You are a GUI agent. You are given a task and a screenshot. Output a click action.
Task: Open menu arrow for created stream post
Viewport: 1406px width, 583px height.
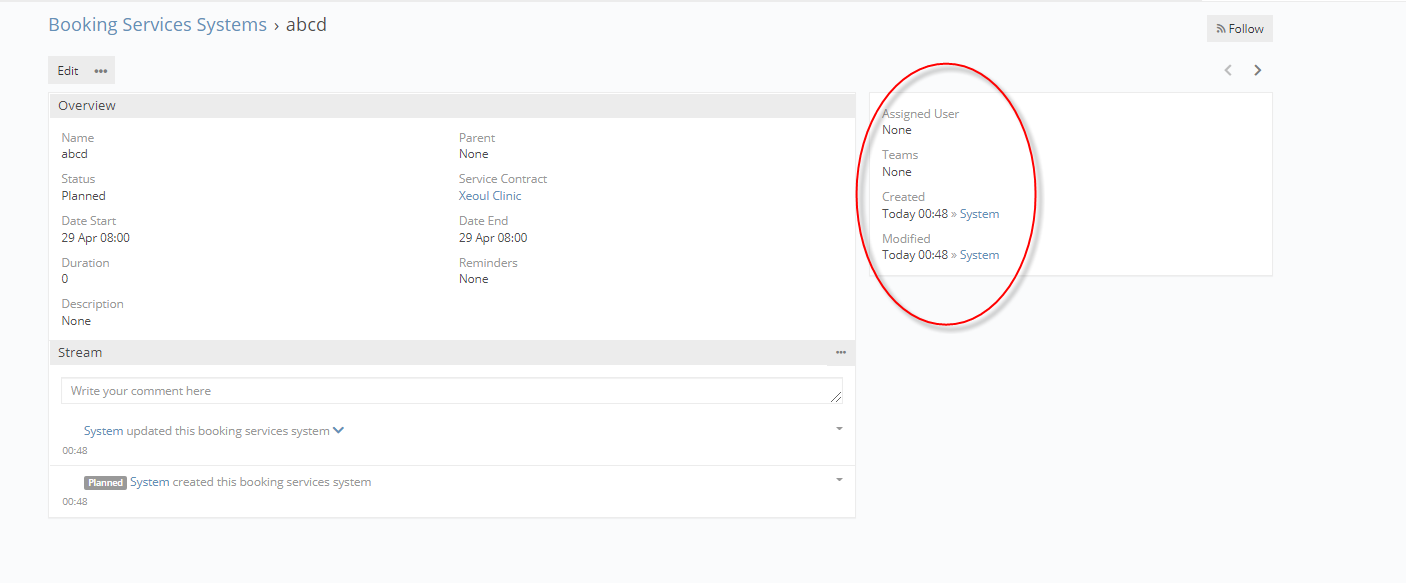[x=839, y=479]
